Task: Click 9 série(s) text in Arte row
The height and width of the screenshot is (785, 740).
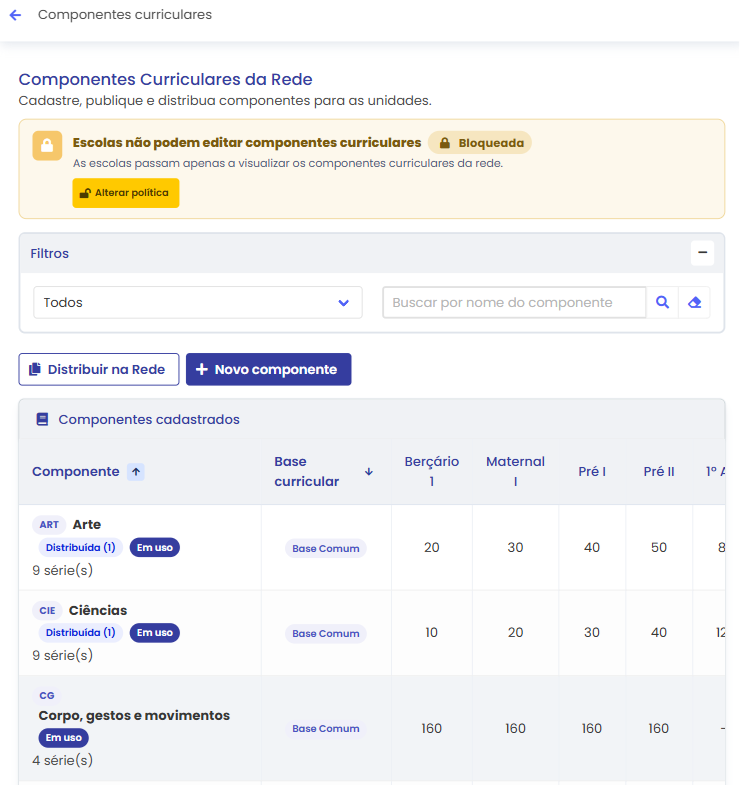Action: click(x=63, y=570)
